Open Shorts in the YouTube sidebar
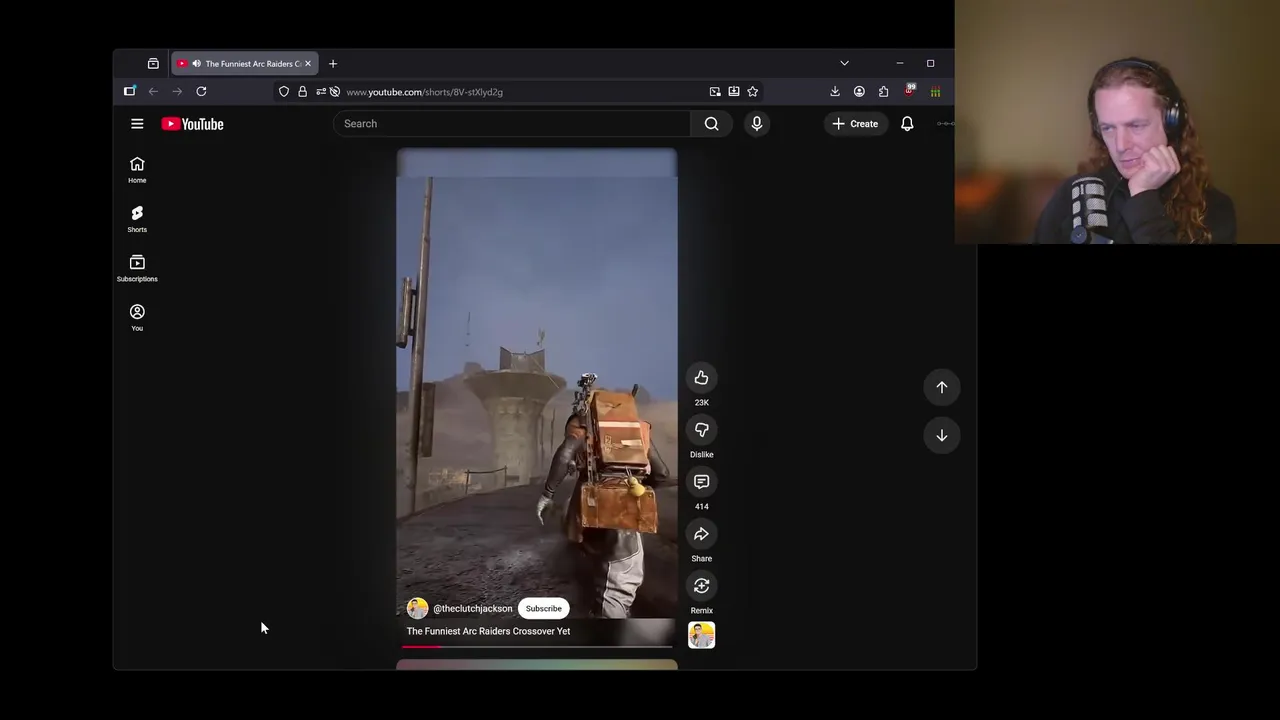The image size is (1280, 720). click(137, 219)
